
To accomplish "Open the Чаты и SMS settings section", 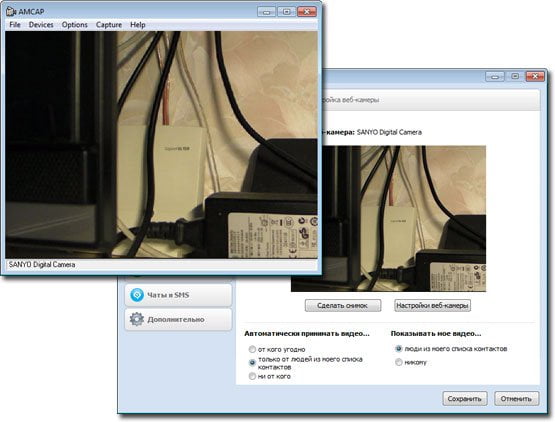I will 178,295.
